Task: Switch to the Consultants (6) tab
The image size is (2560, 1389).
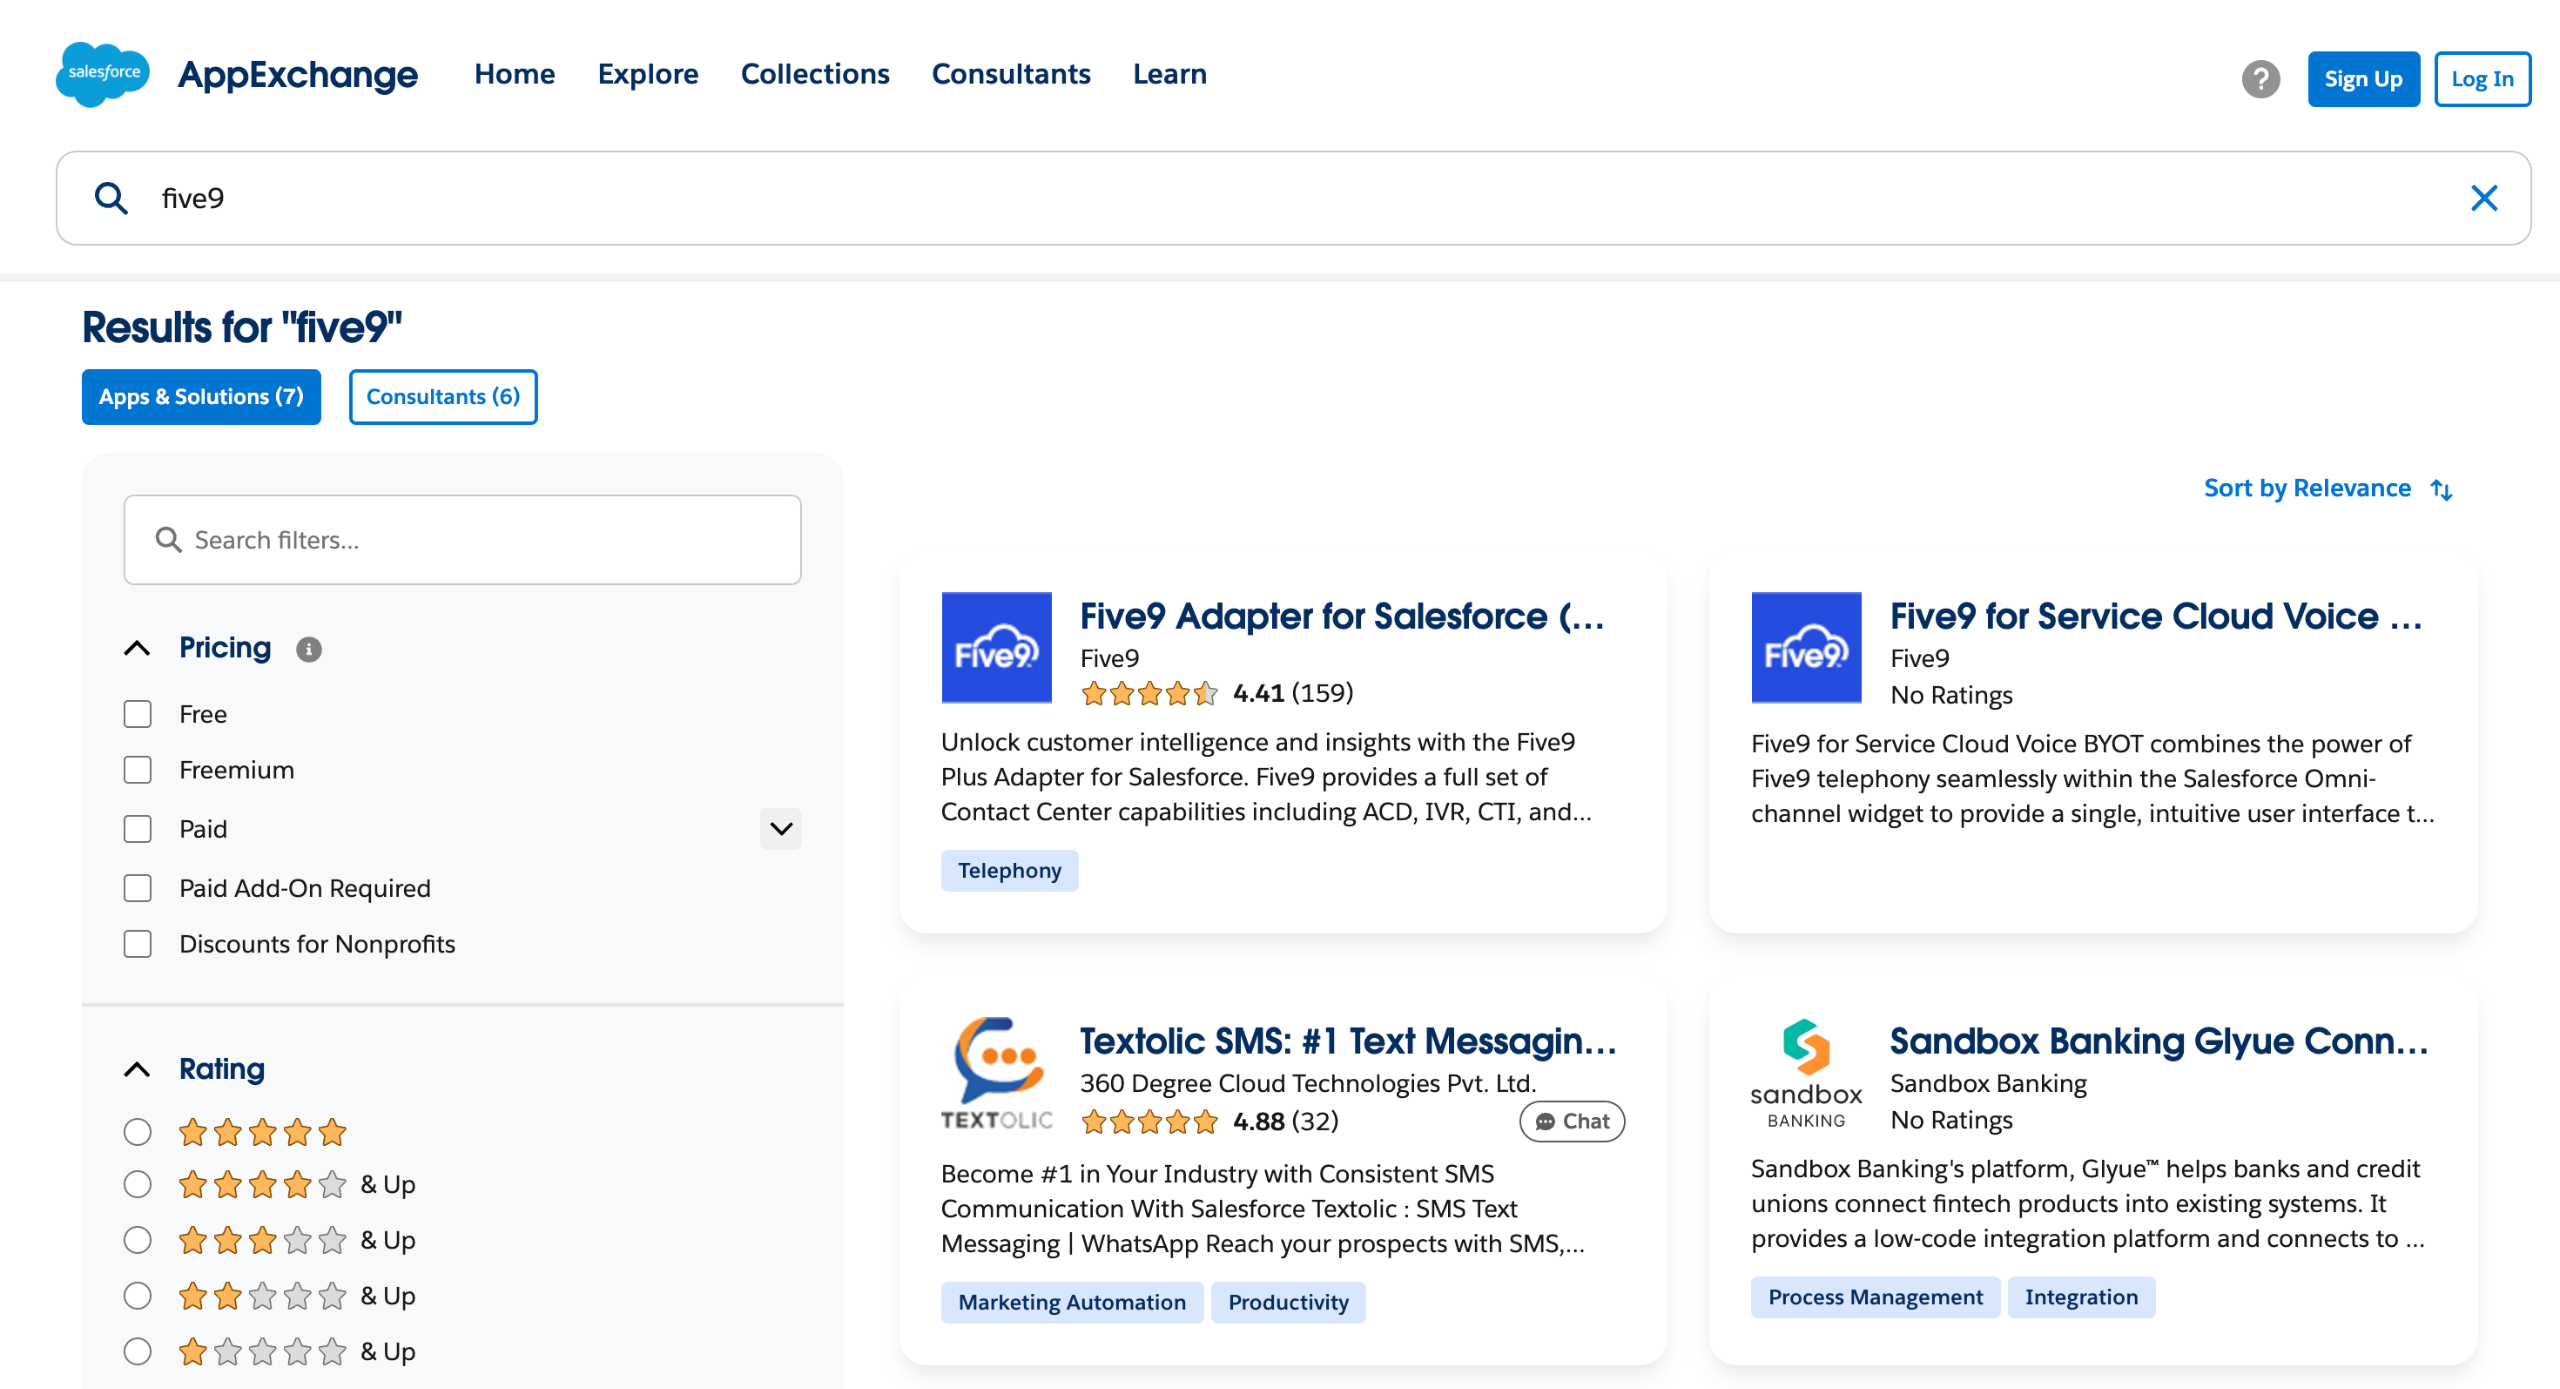Action: pos(442,397)
